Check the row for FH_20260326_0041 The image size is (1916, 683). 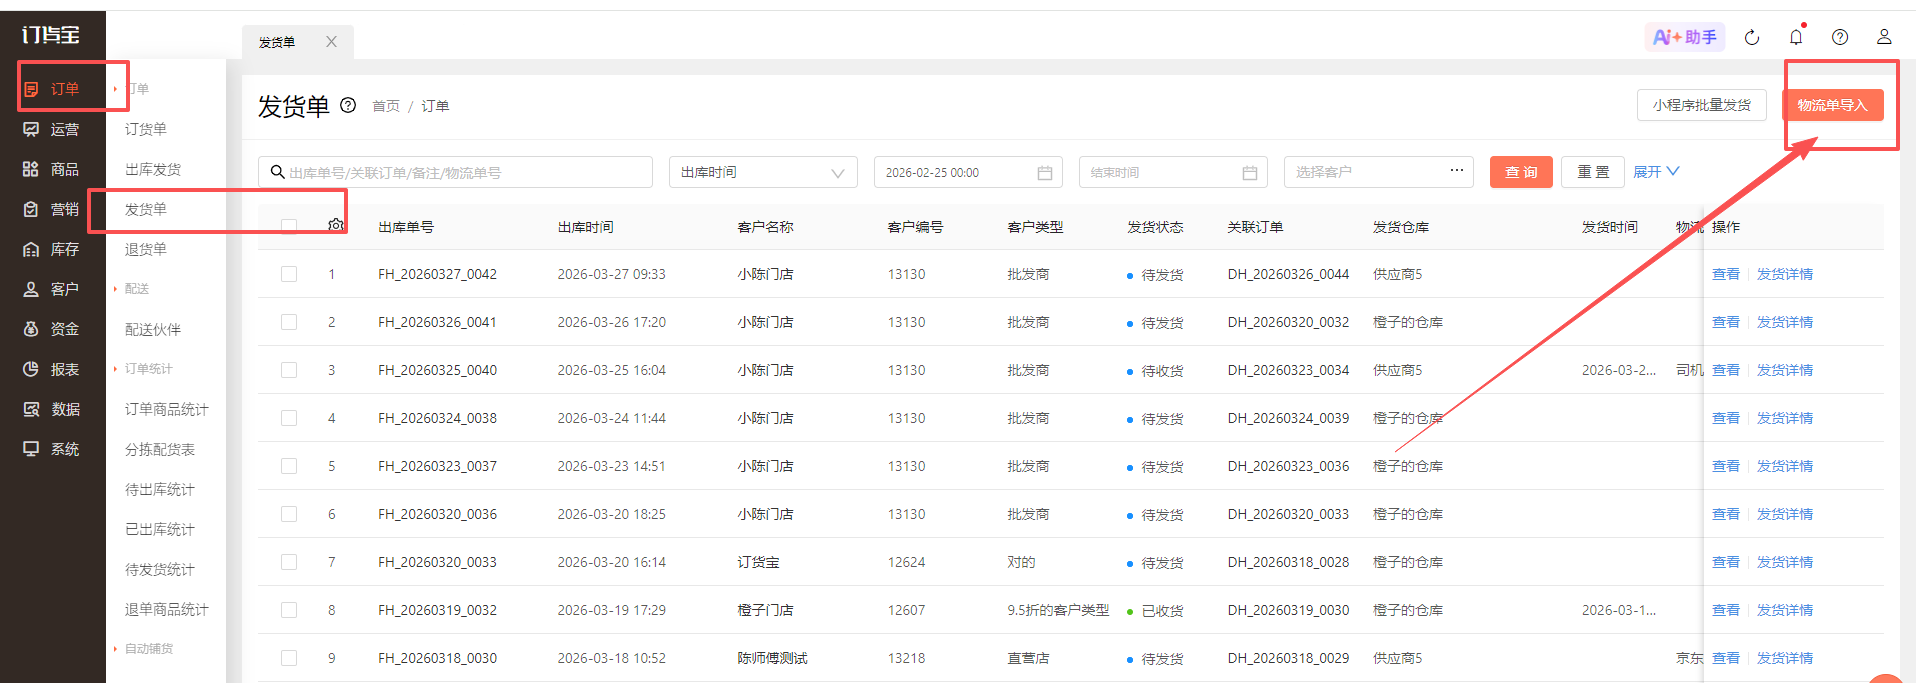point(289,322)
